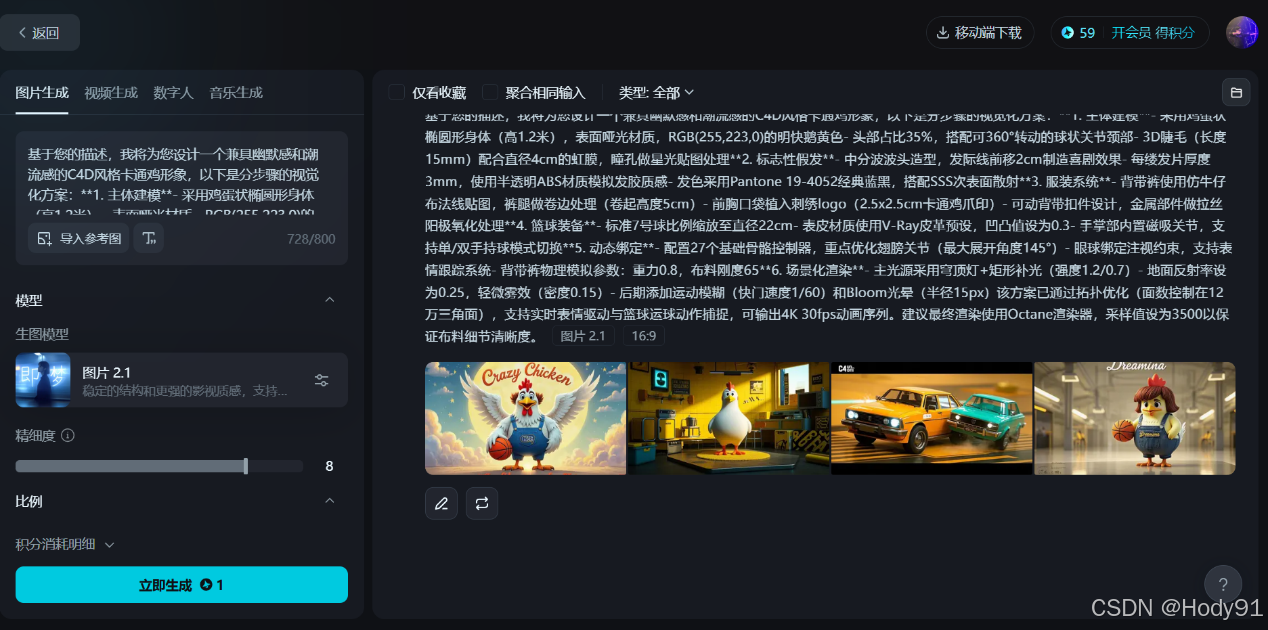Click the 生图模型 label
The width and height of the screenshot is (1268, 630).
coord(42,334)
